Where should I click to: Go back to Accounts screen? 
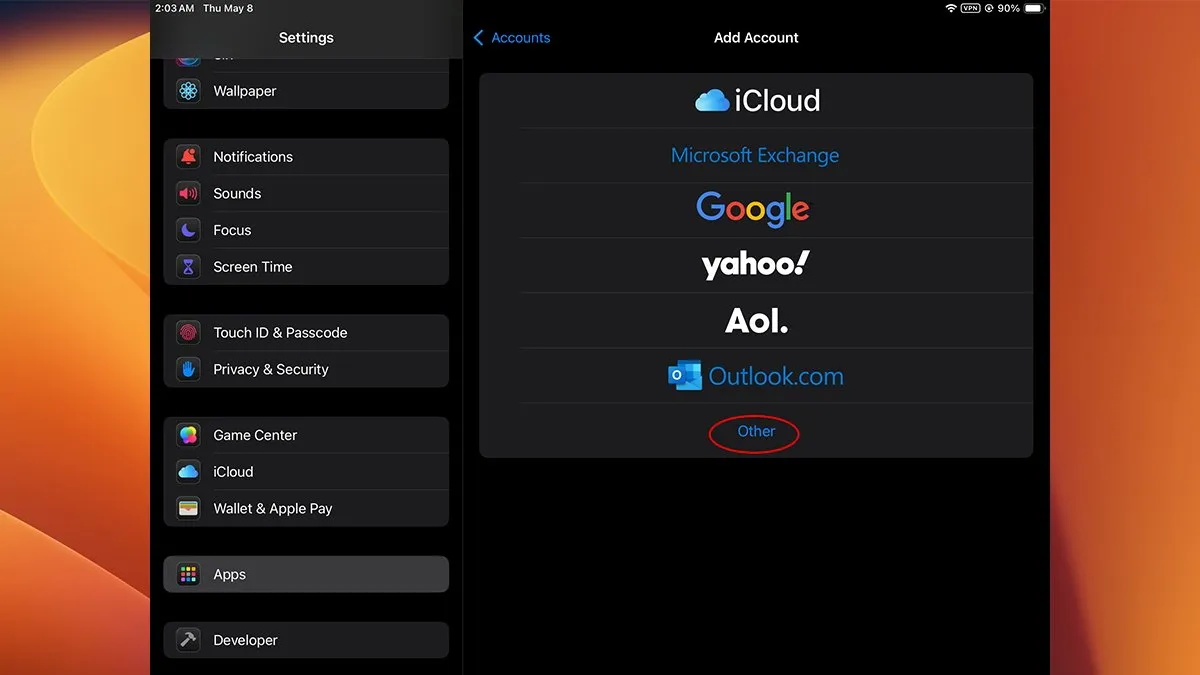(511, 37)
